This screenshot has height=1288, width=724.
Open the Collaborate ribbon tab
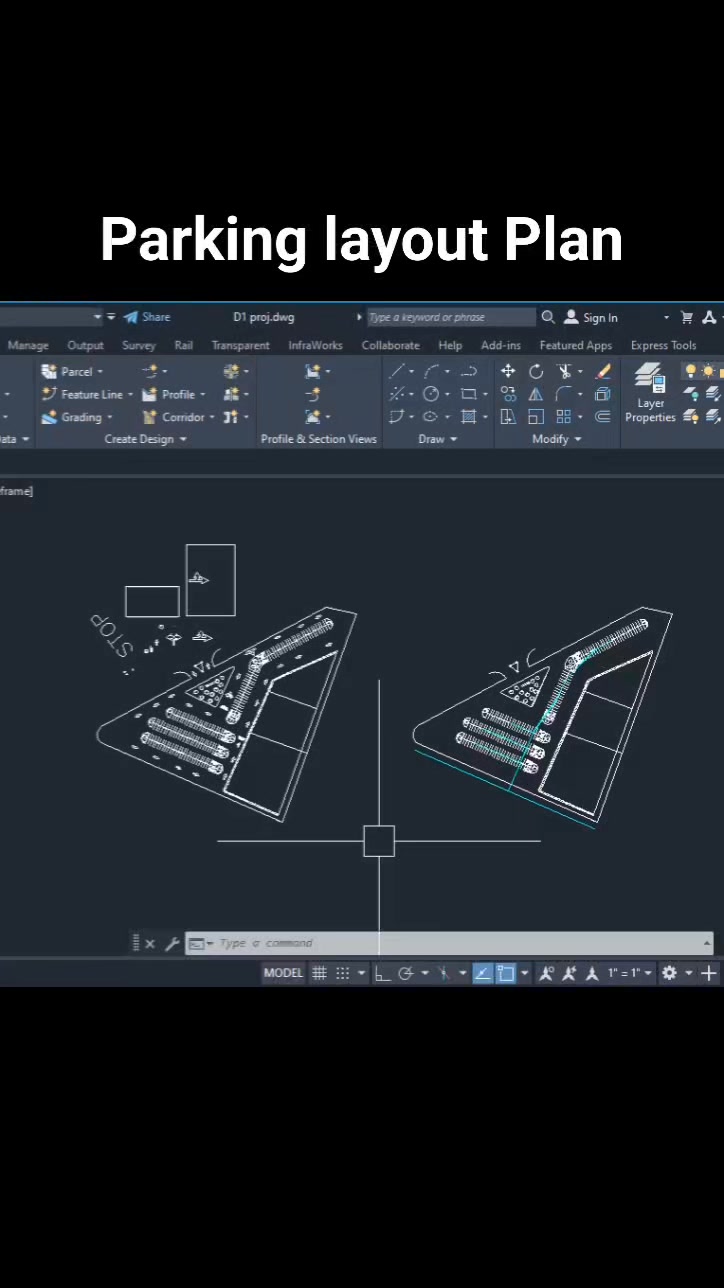click(391, 345)
